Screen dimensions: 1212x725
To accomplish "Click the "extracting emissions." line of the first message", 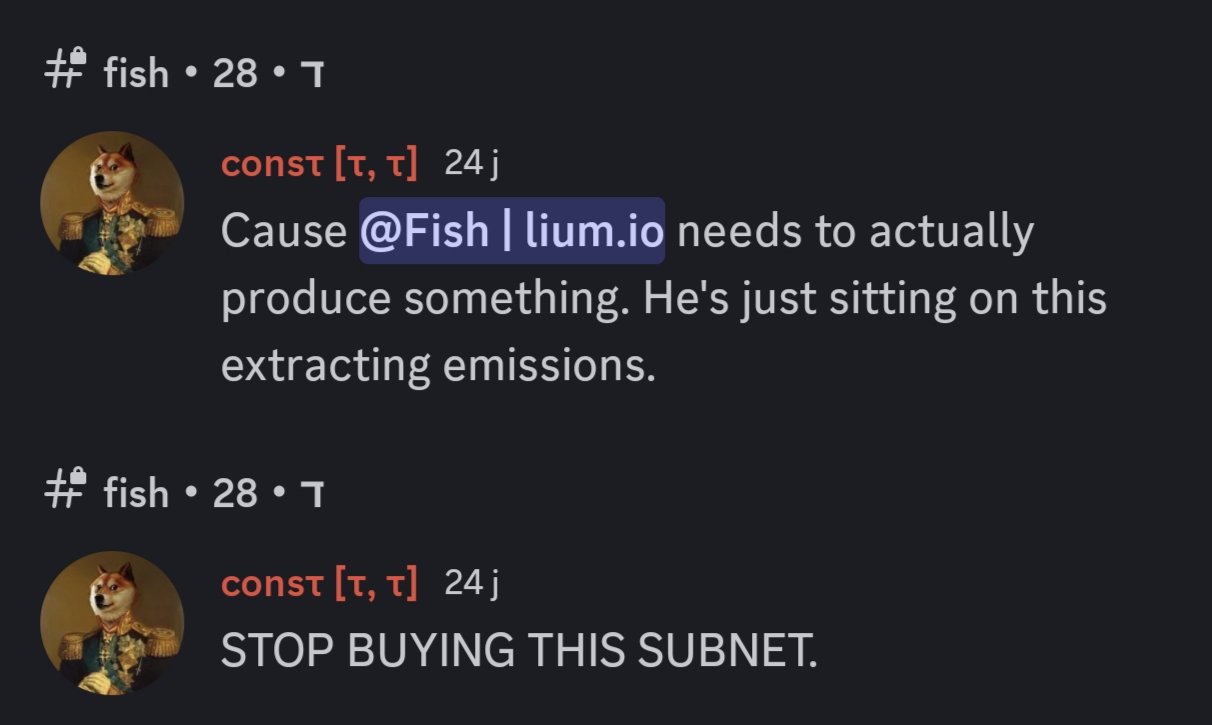I will (437, 366).
